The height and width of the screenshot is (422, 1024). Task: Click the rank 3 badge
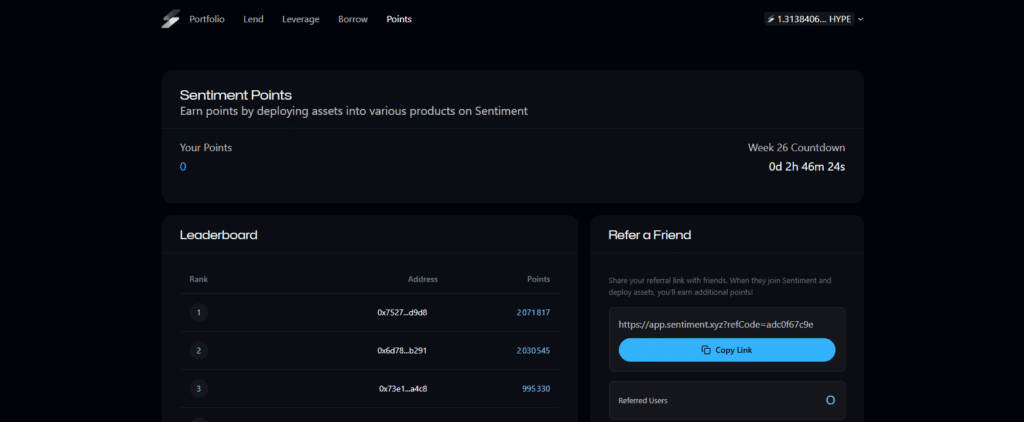(x=198, y=388)
